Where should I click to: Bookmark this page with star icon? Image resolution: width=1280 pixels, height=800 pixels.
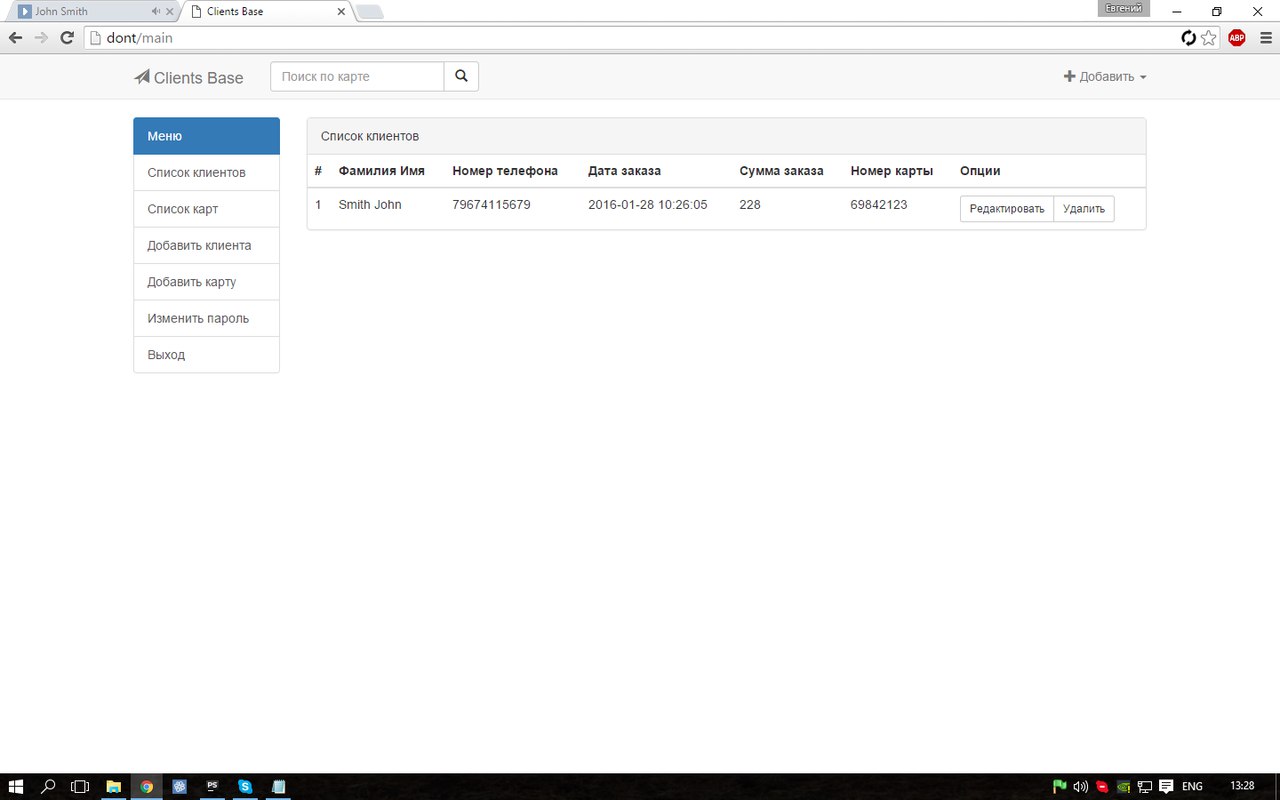(x=1209, y=38)
